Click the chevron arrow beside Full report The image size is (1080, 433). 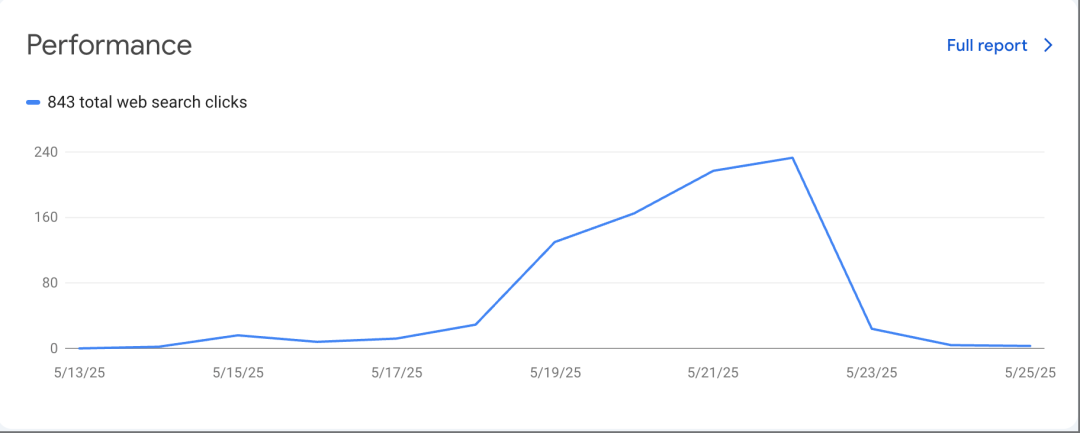click(x=1048, y=45)
